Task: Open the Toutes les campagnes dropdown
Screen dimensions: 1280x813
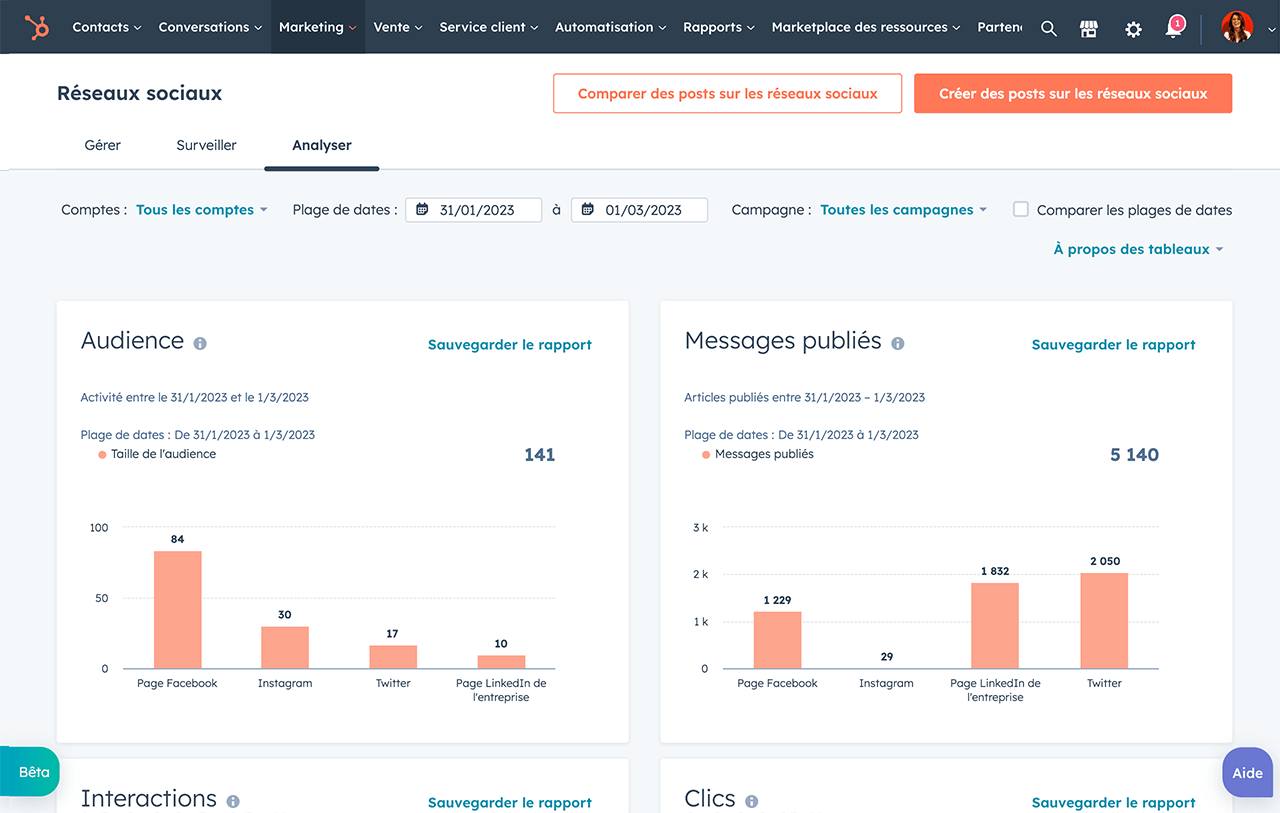Action: point(903,210)
